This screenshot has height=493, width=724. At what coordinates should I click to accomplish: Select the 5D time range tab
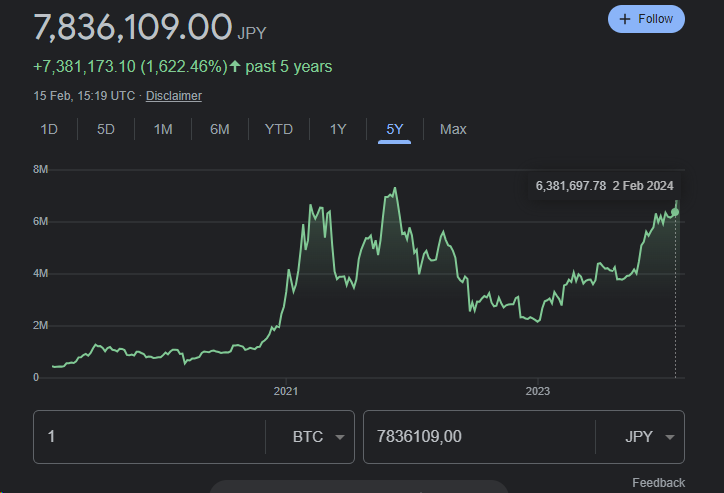pos(106,129)
